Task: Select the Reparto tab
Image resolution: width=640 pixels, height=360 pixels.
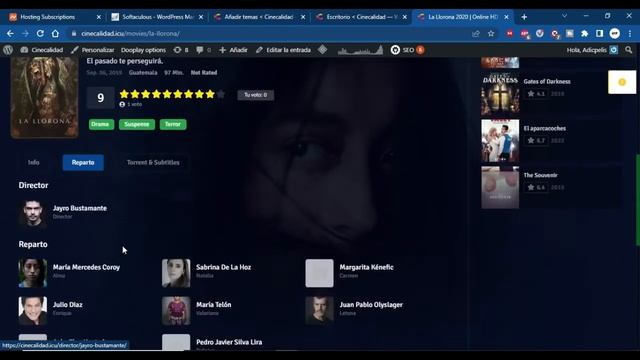Action: (x=83, y=162)
